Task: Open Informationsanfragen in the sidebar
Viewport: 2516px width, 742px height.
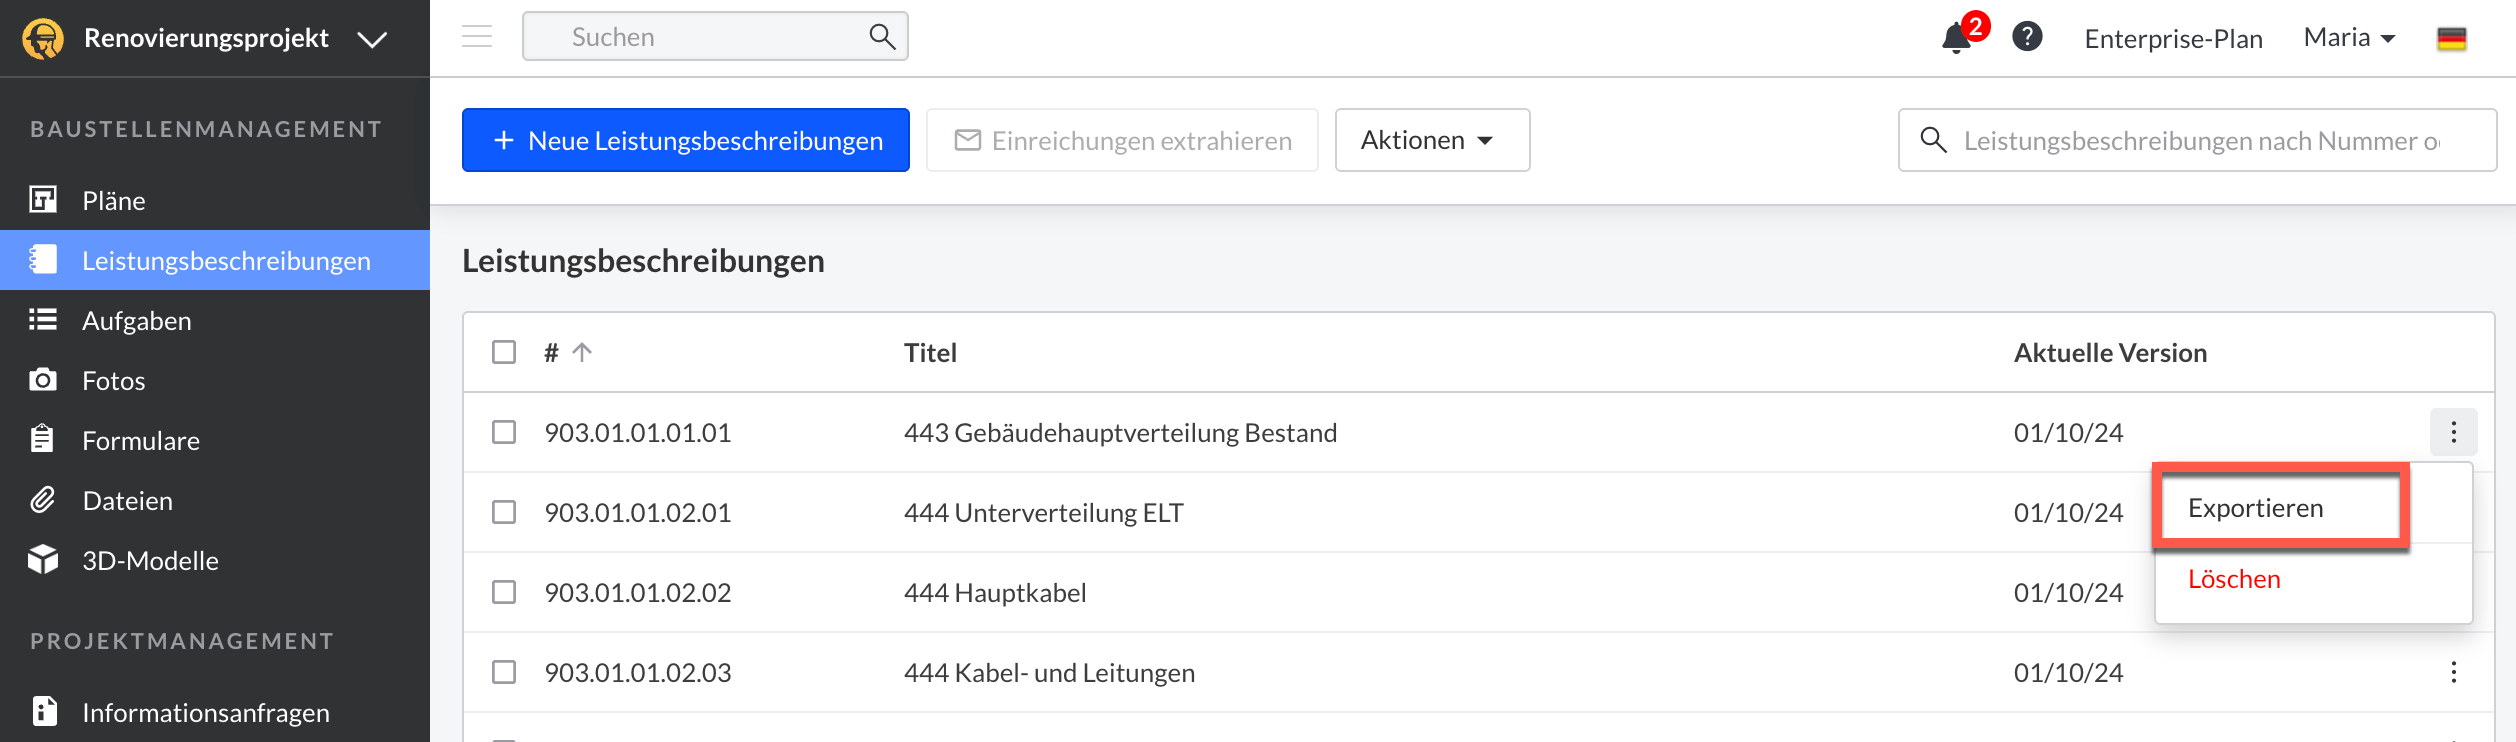Action: coord(205,712)
